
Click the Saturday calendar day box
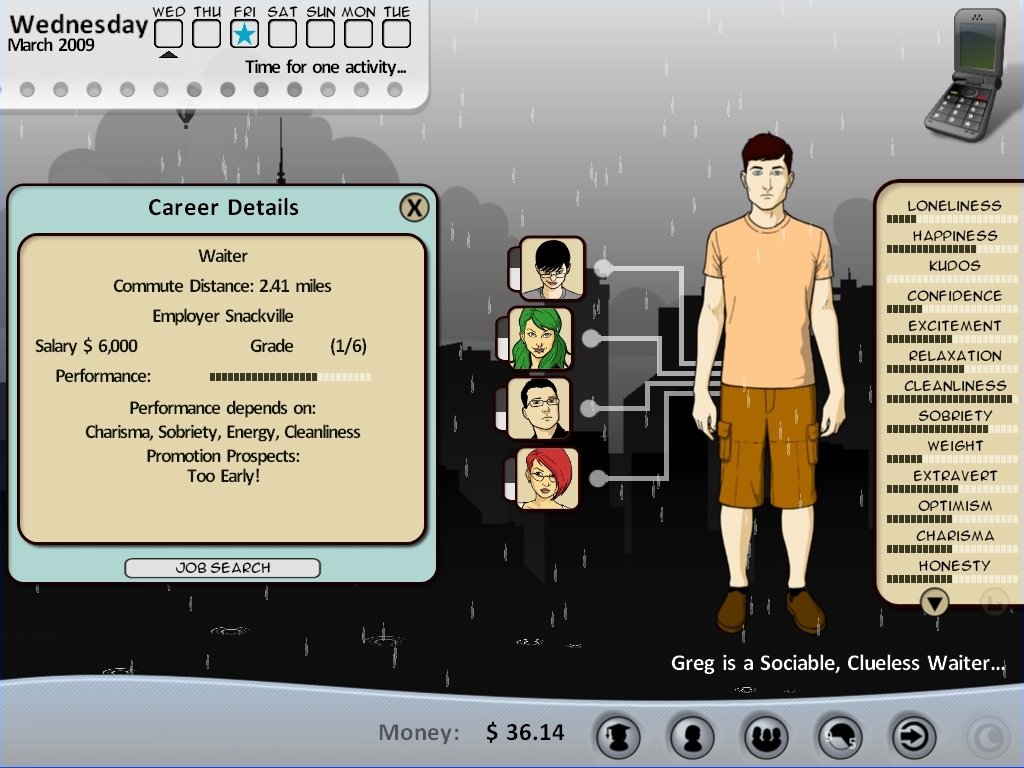pos(283,34)
